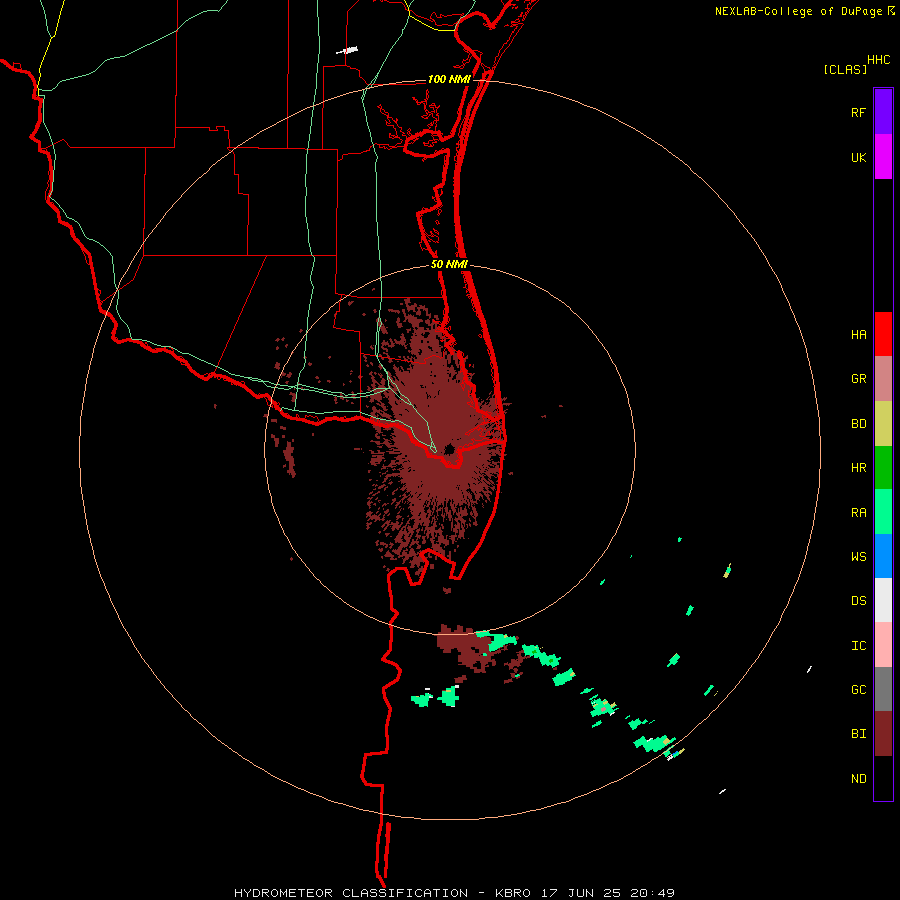The height and width of the screenshot is (900, 900).
Task: Select the GR pink-brown legend swatch
Action: [x=883, y=379]
